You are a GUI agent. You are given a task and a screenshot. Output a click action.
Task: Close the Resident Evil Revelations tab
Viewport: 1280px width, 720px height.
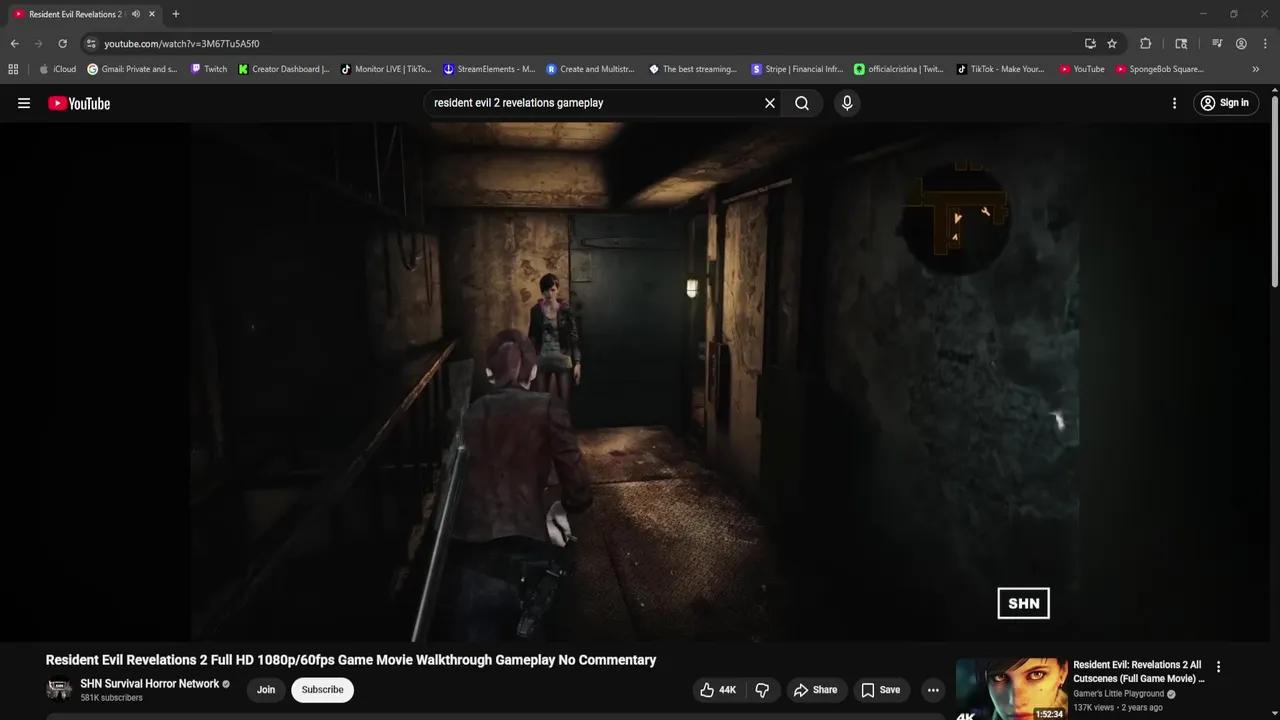tap(152, 14)
